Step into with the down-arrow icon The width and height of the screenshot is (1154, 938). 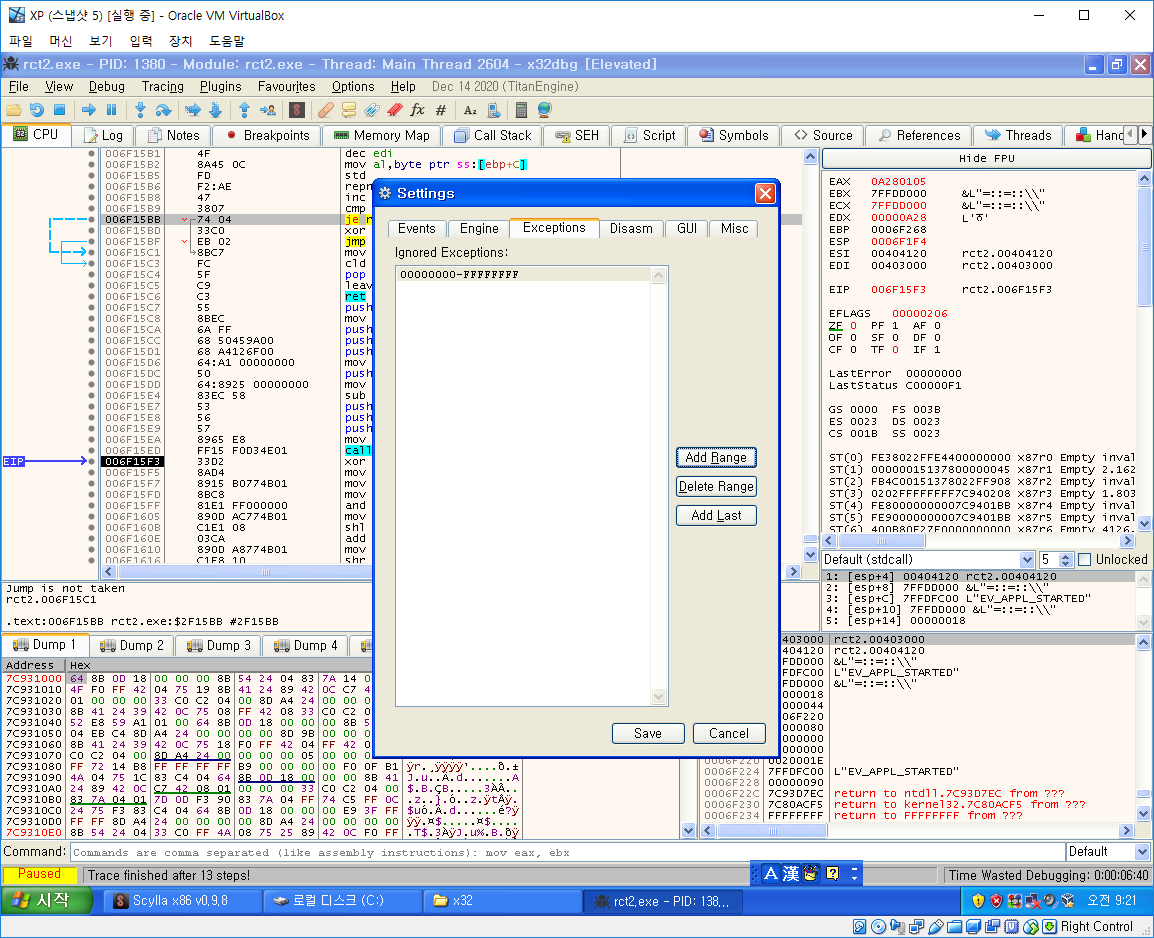[141, 110]
